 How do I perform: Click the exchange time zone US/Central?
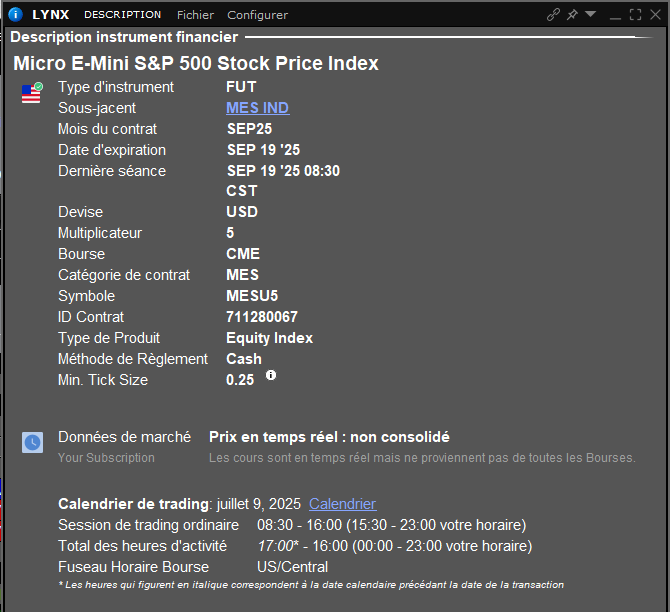tap(292, 567)
